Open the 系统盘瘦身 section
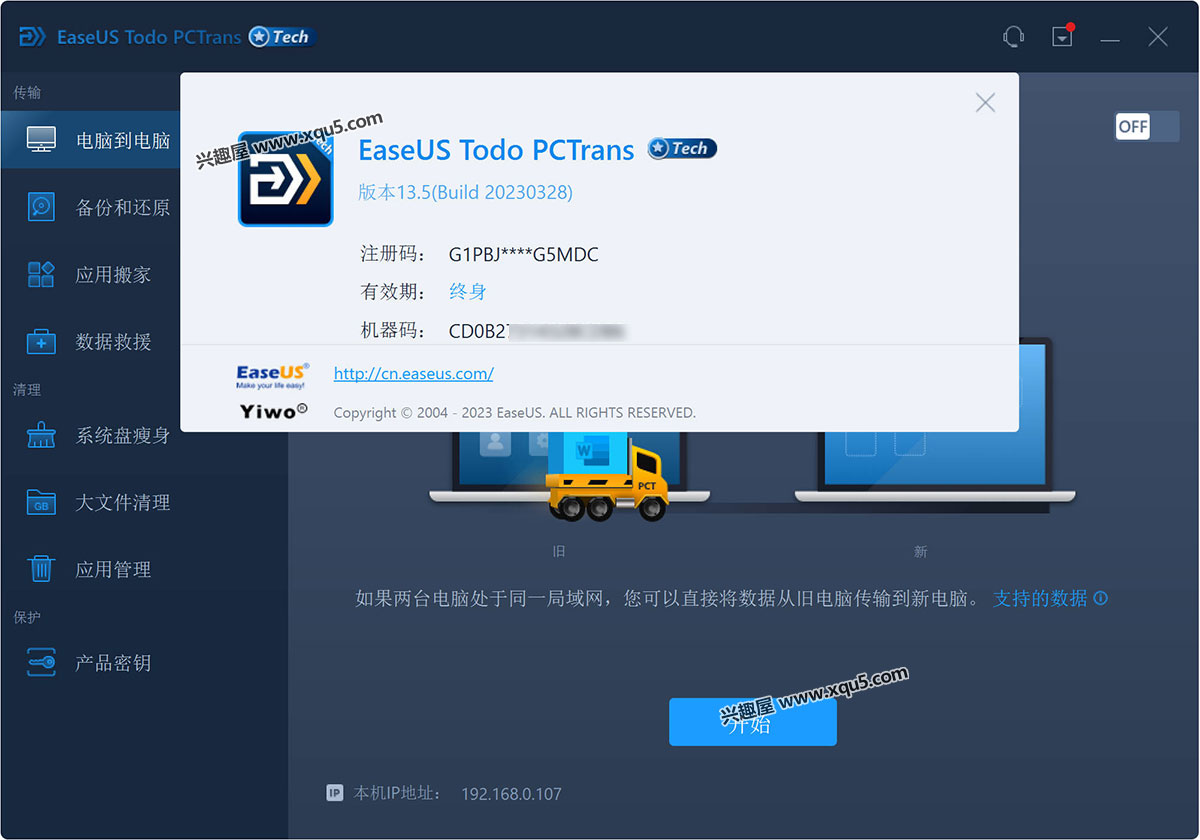Viewport: 1200px width, 840px height. pos(122,435)
